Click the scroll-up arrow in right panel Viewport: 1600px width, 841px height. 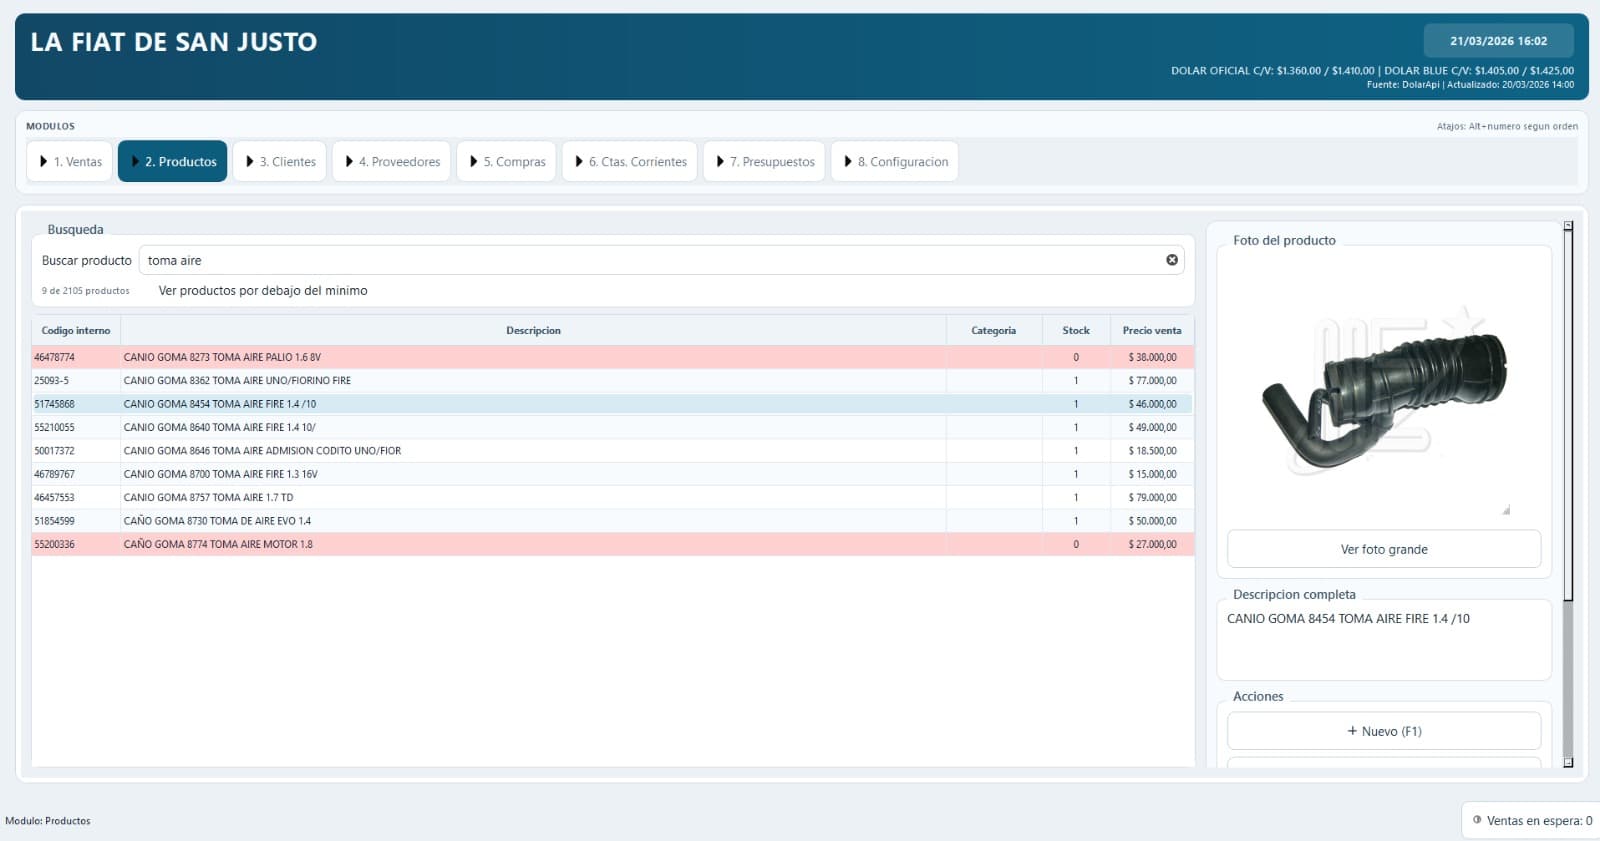point(1568,226)
